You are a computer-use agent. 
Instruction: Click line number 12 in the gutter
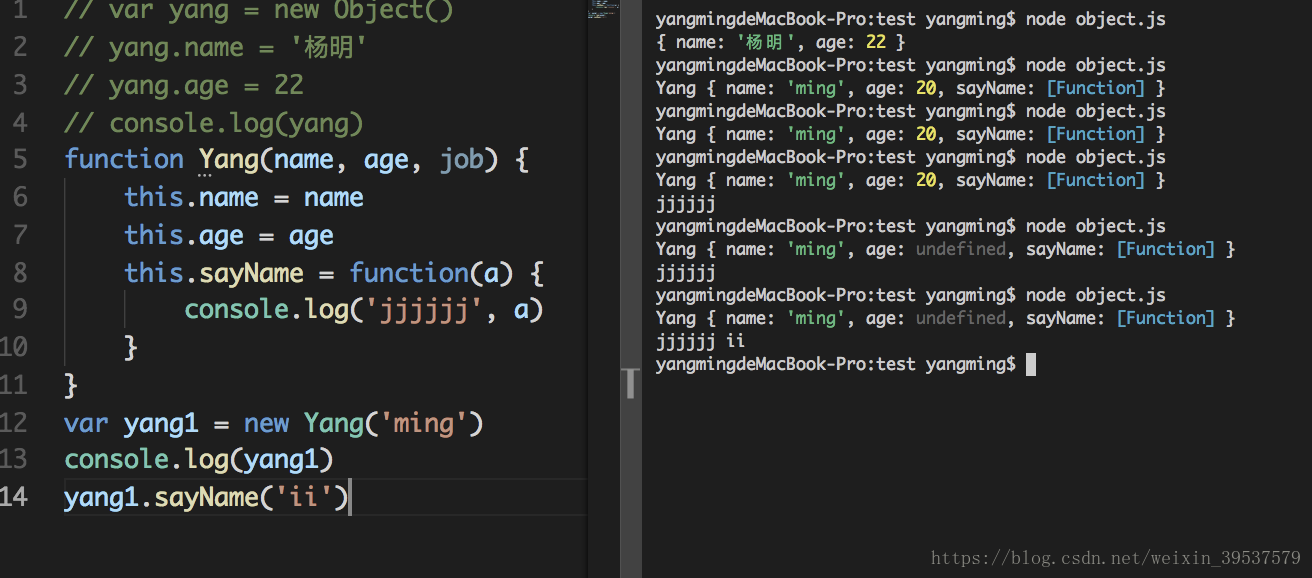coord(14,422)
